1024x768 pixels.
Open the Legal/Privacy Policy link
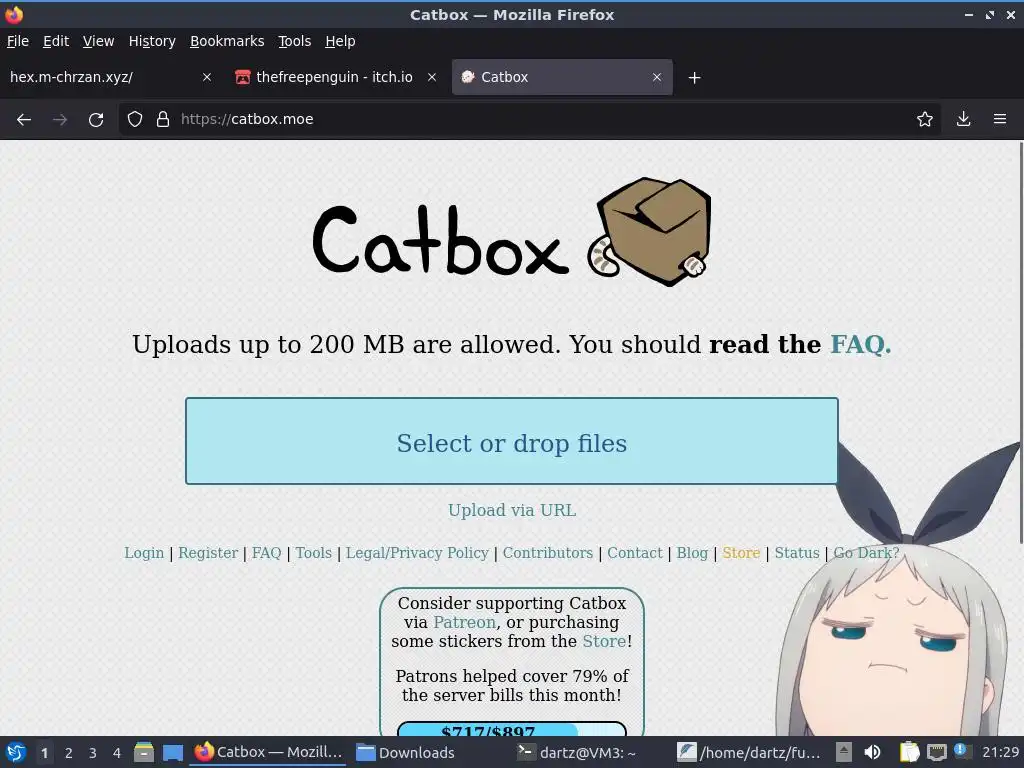[x=417, y=553]
